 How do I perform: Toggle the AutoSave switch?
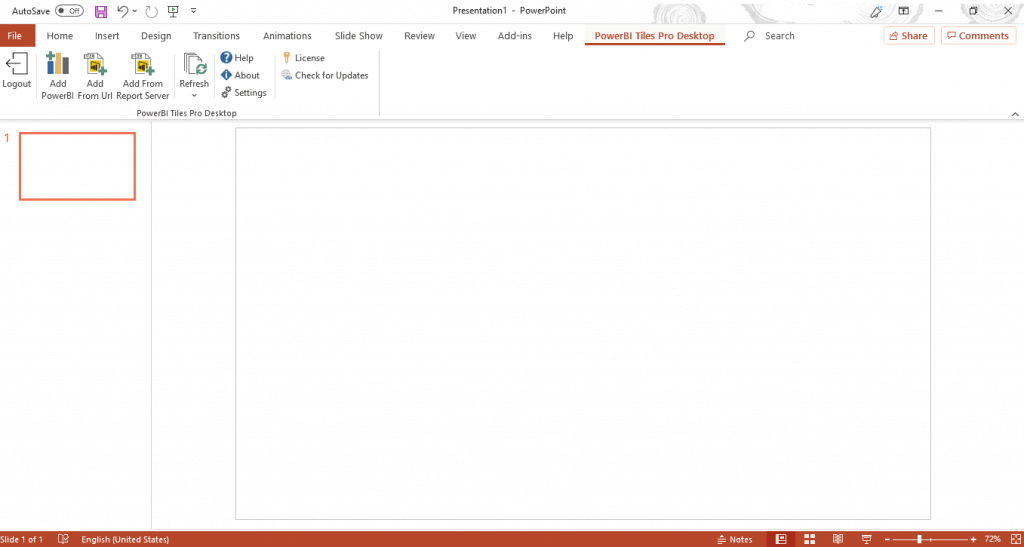(x=69, y=10)
